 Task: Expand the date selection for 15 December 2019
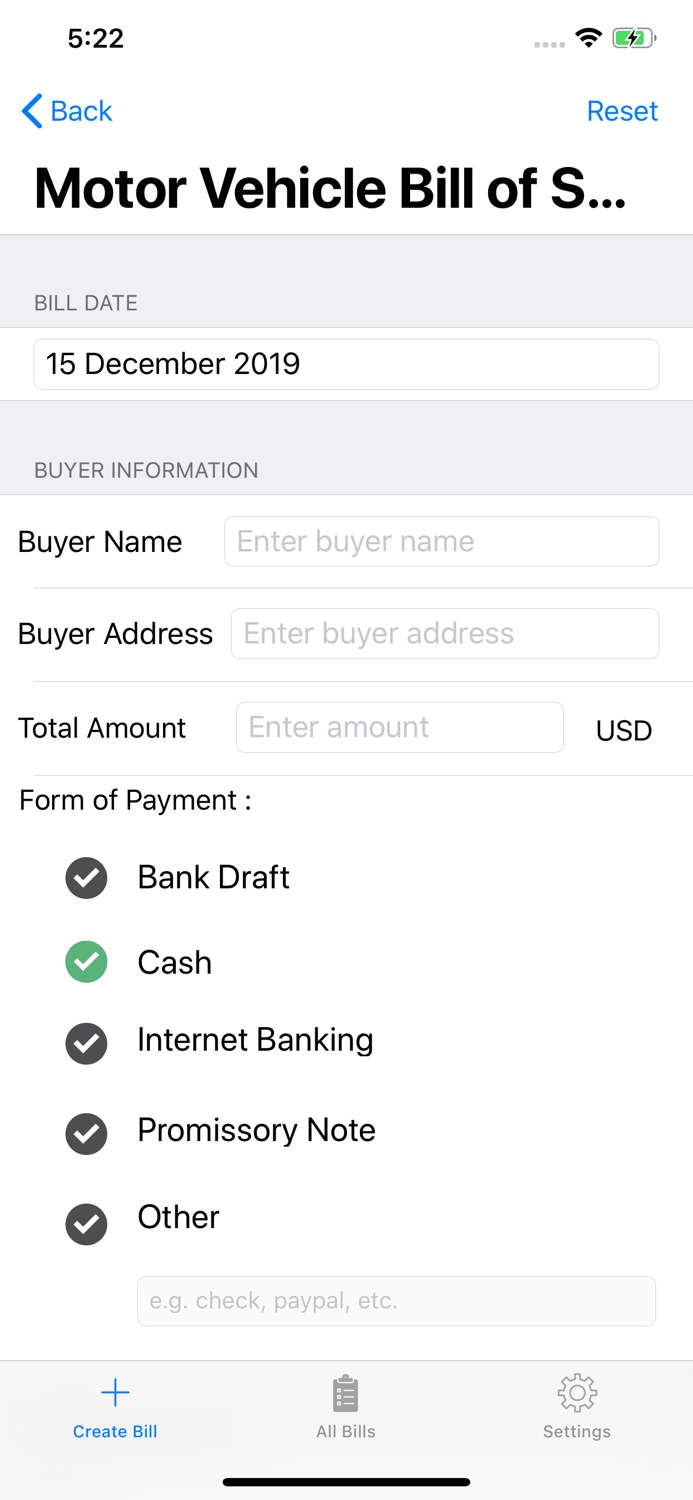point(346,364)
